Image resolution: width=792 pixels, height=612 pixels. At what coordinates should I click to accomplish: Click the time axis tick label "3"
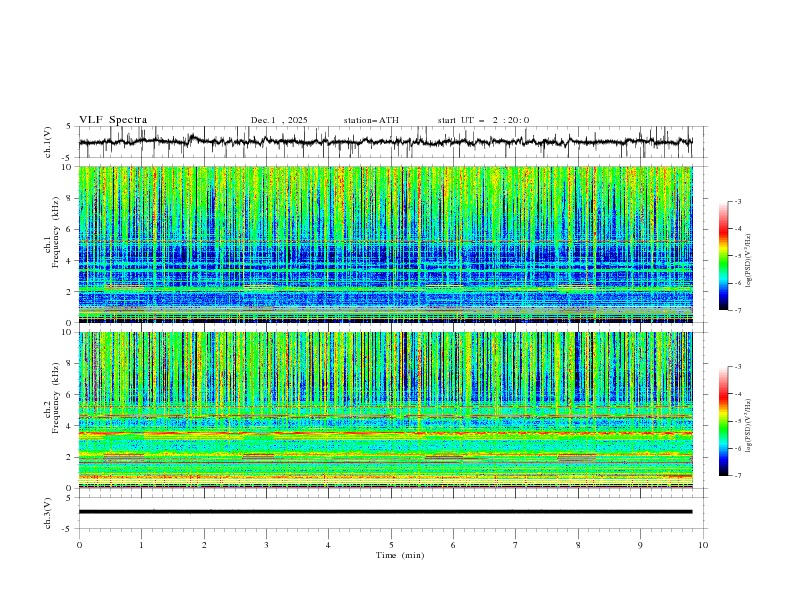point(266,545)
